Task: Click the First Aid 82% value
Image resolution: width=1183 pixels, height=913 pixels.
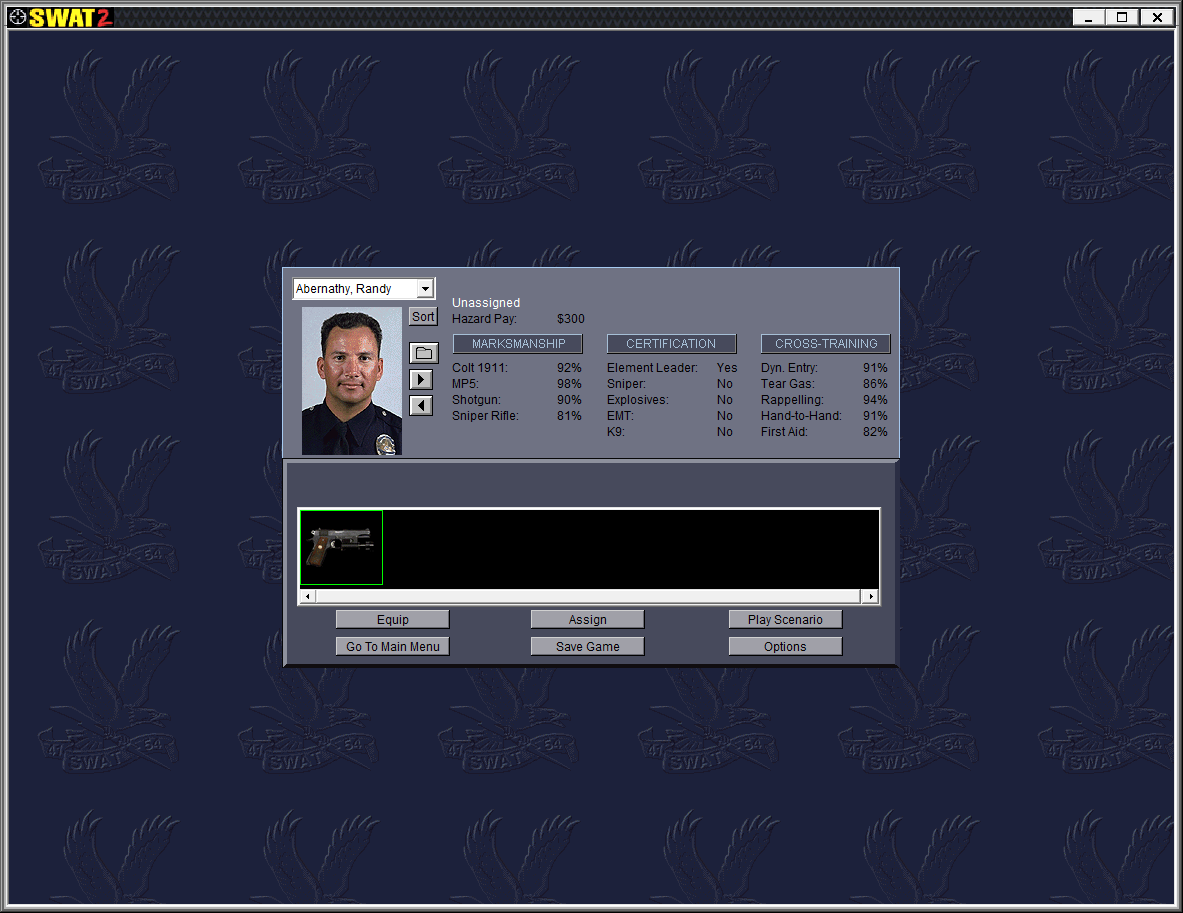Action: tap(875, 432)
